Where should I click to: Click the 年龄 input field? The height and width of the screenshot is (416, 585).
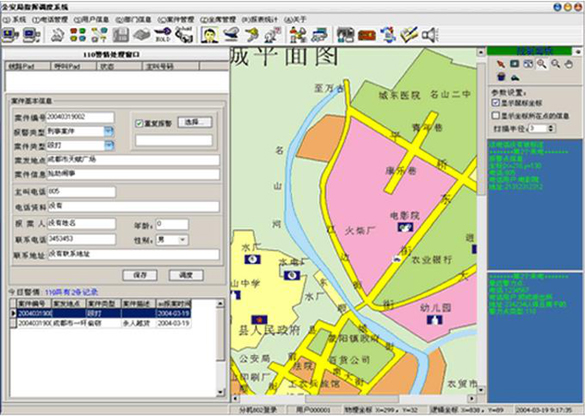[172, 224]
